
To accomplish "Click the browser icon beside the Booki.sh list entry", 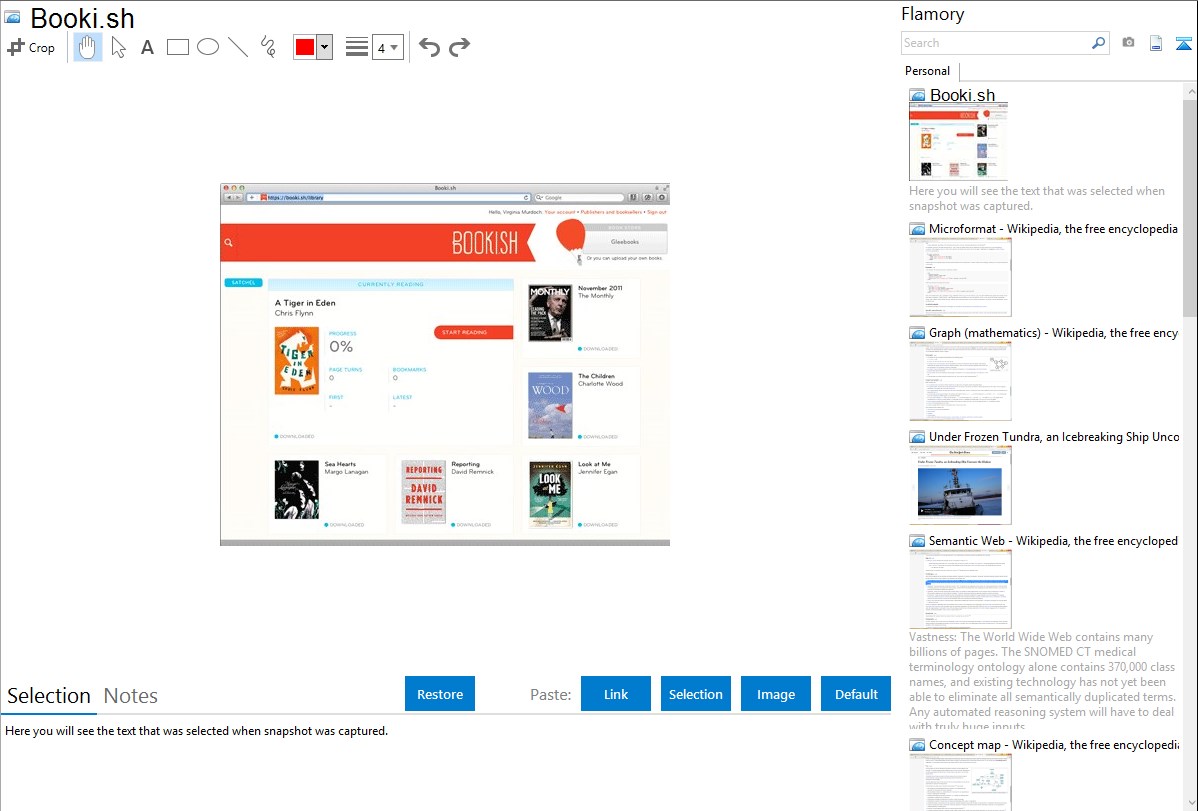I will (x=918, y=96).
